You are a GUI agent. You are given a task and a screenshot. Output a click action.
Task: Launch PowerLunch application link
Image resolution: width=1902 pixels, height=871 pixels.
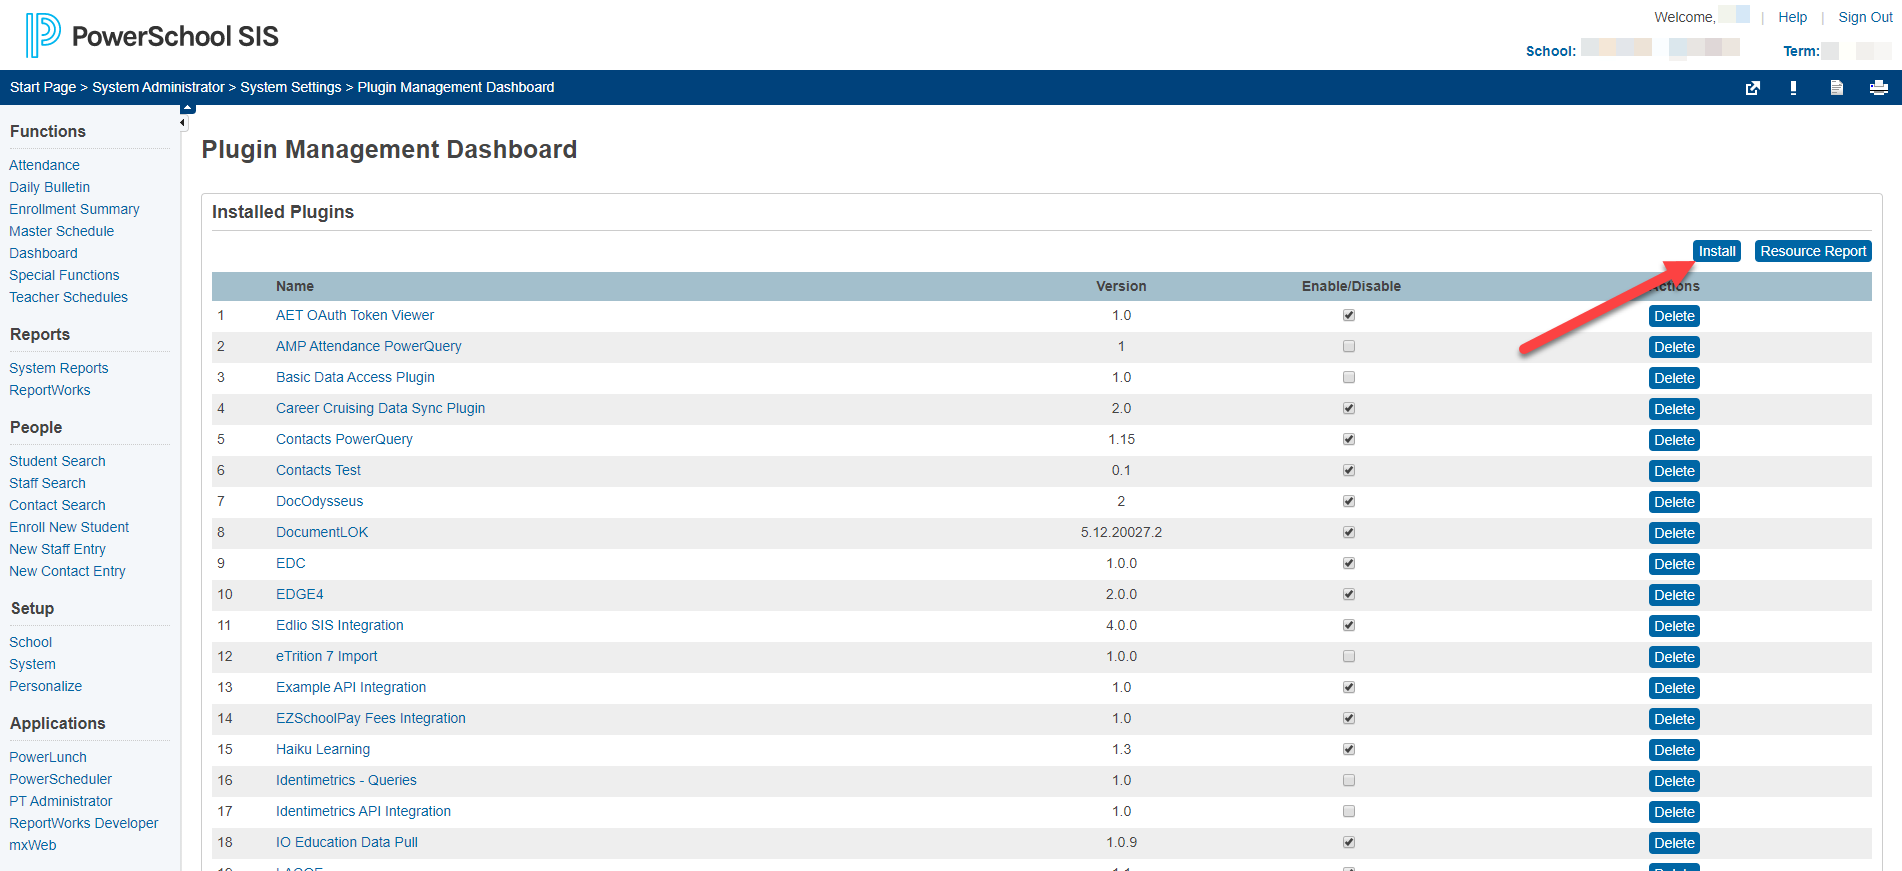tap(47, 757)
